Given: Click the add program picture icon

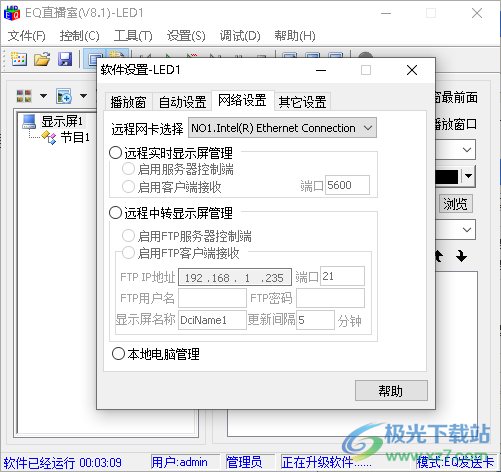Looking at the screenshot, I should click(x=64, y=96).
